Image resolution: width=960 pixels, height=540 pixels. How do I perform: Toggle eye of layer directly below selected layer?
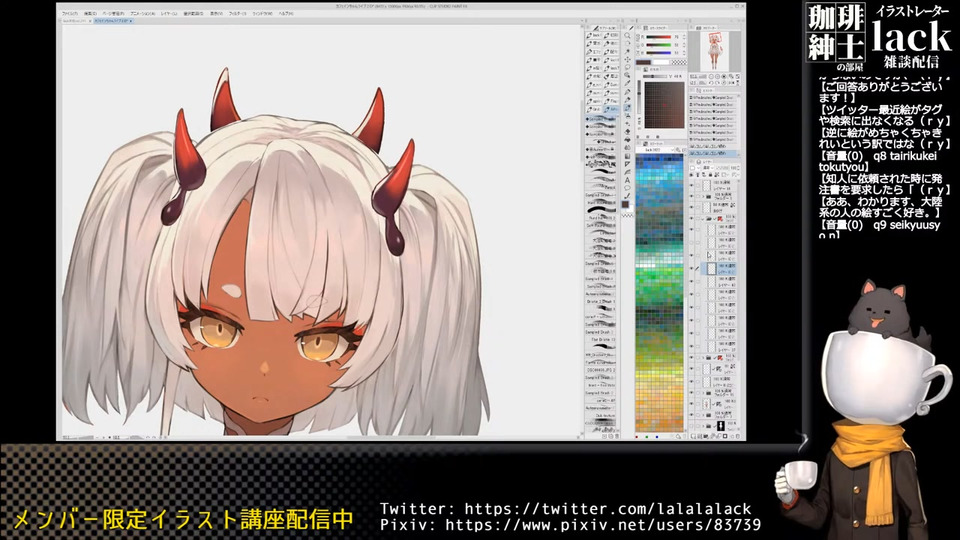point(692,281)
